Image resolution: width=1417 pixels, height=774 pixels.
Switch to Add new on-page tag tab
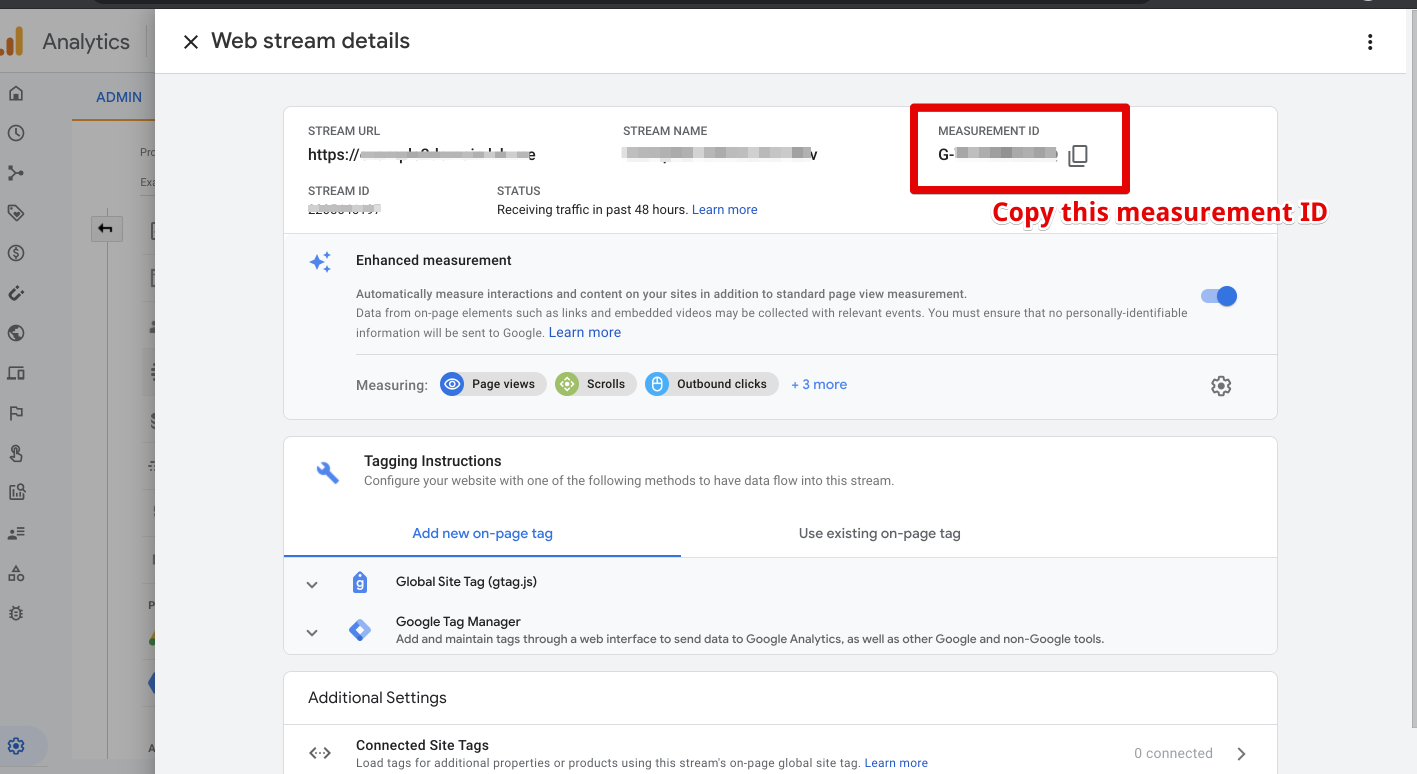tap(482, 533)
